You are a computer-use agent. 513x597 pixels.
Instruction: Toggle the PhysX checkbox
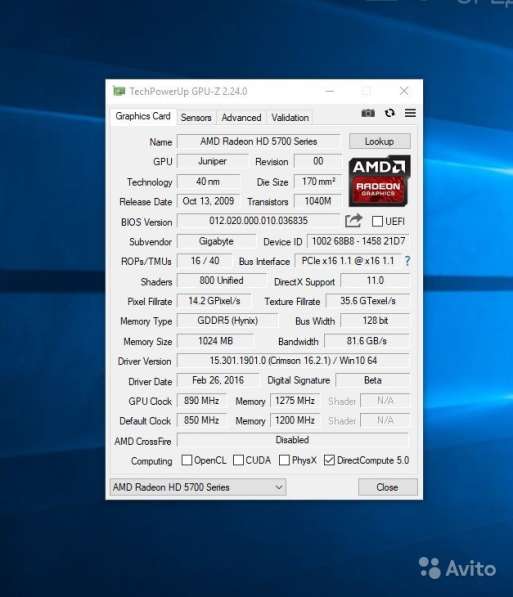284,460
